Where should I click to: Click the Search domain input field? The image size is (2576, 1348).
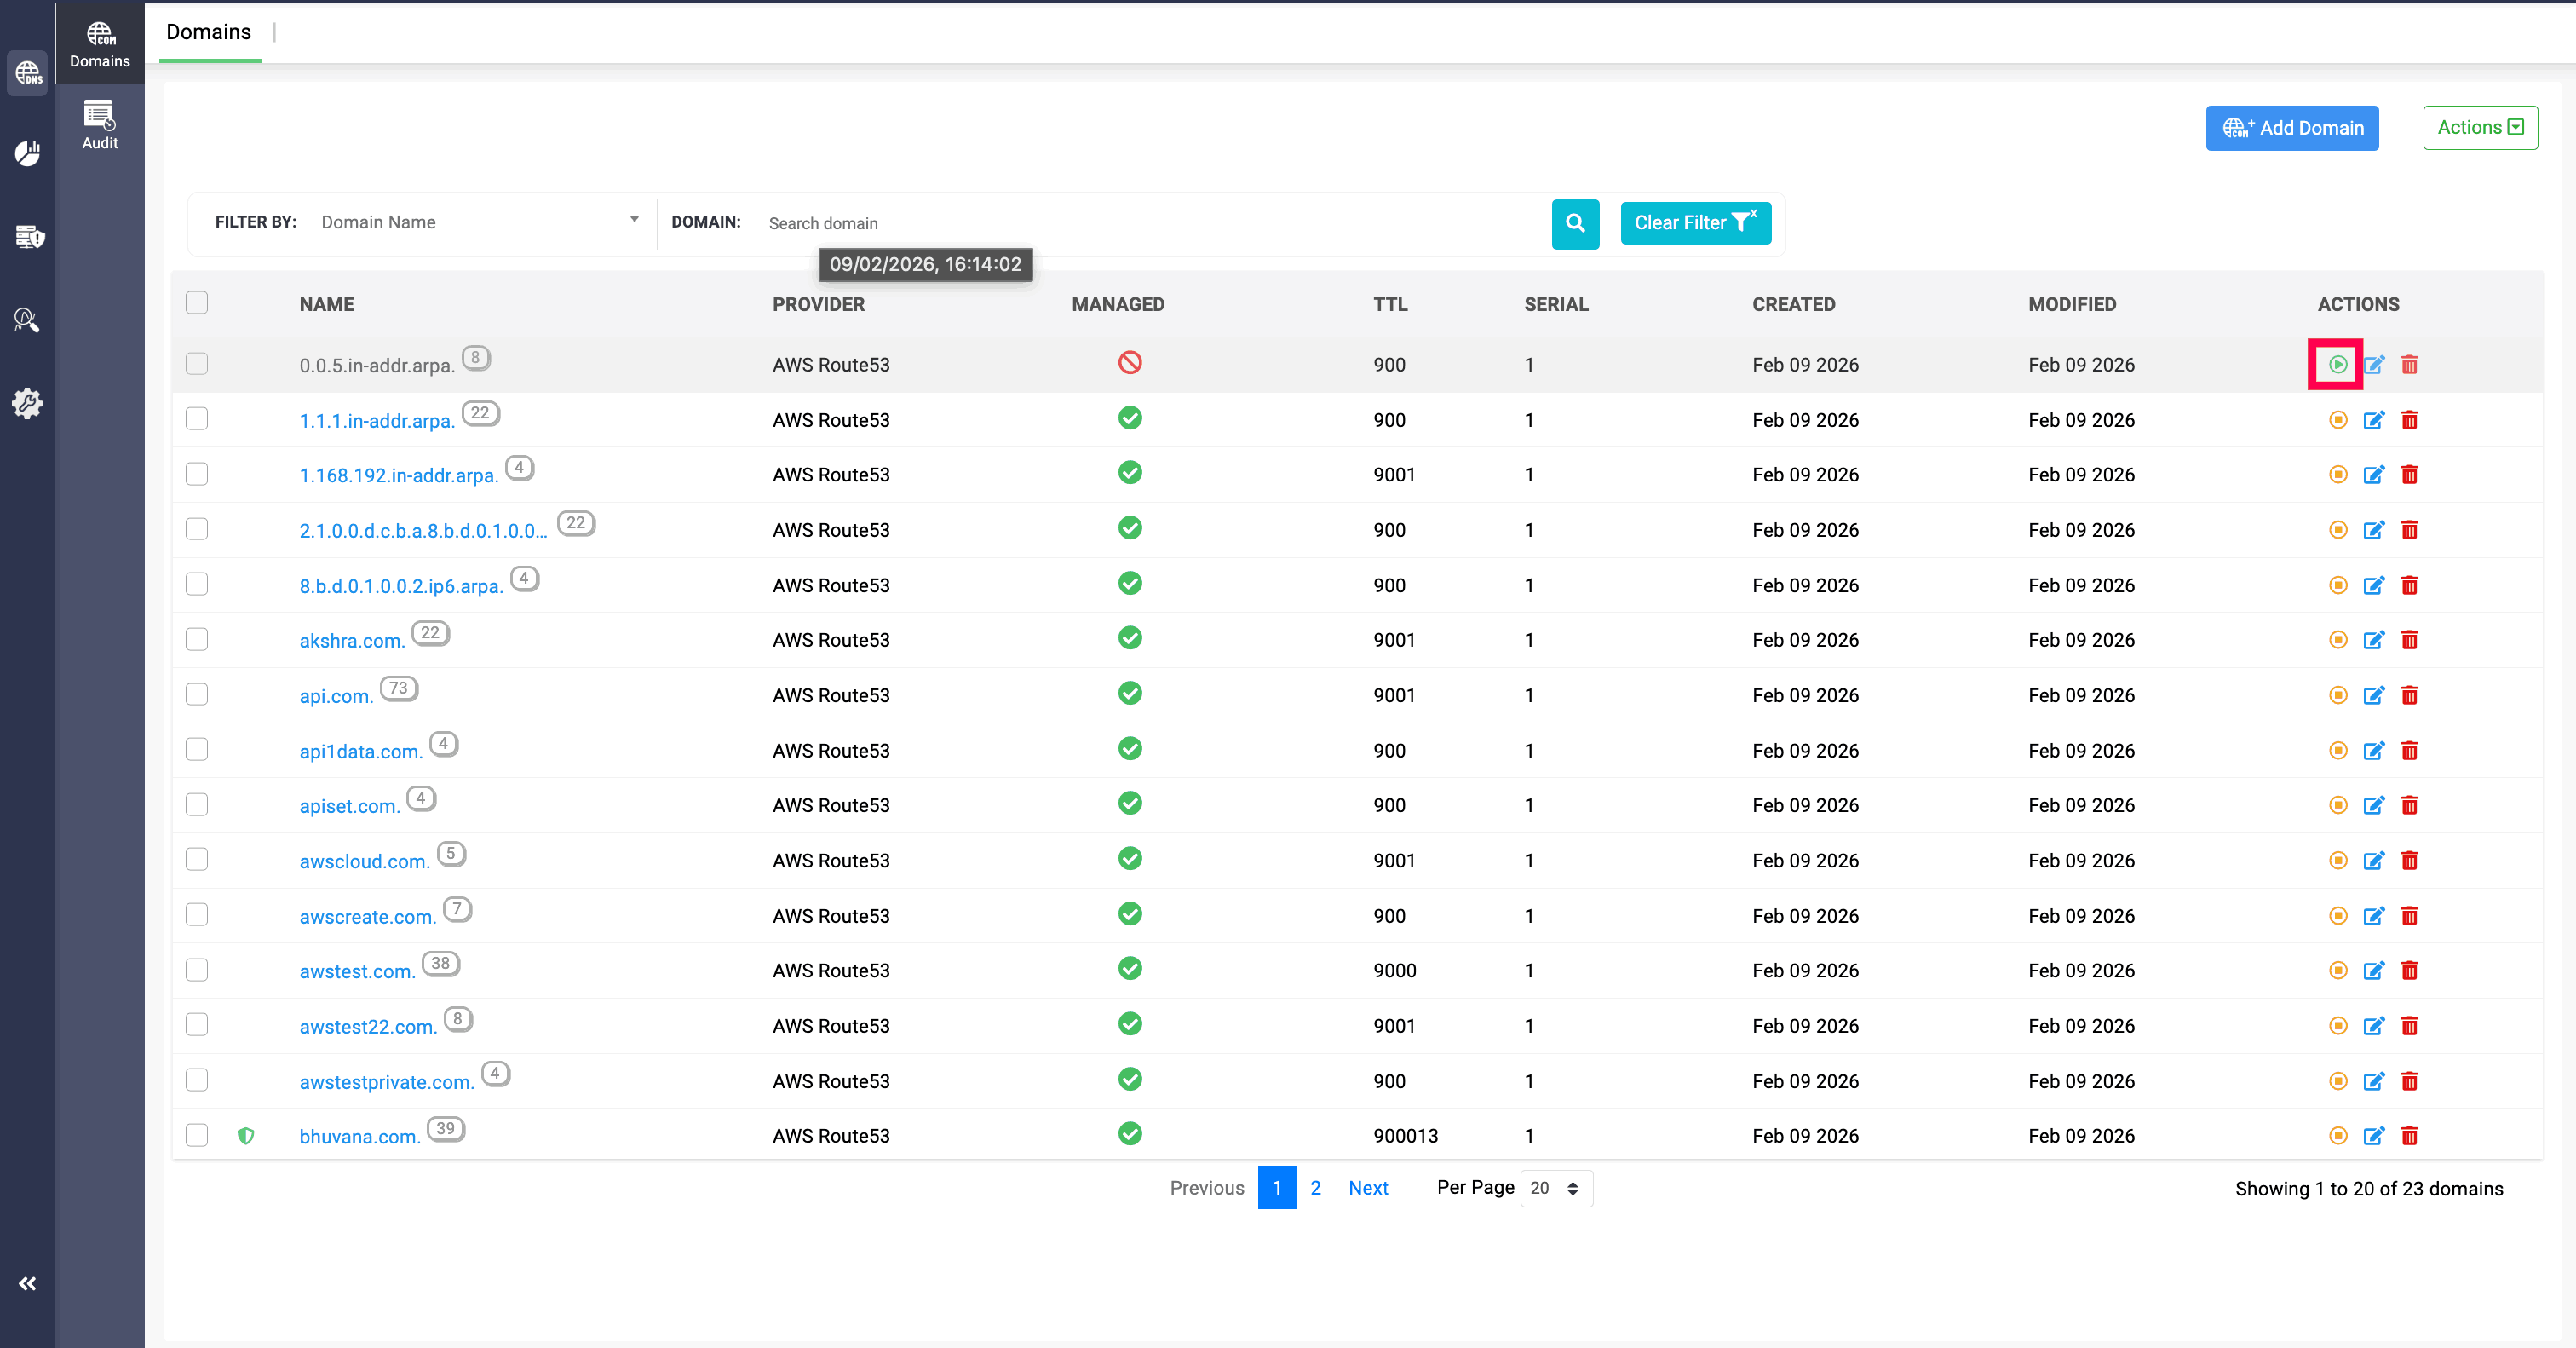click(x=1150, y=223)
